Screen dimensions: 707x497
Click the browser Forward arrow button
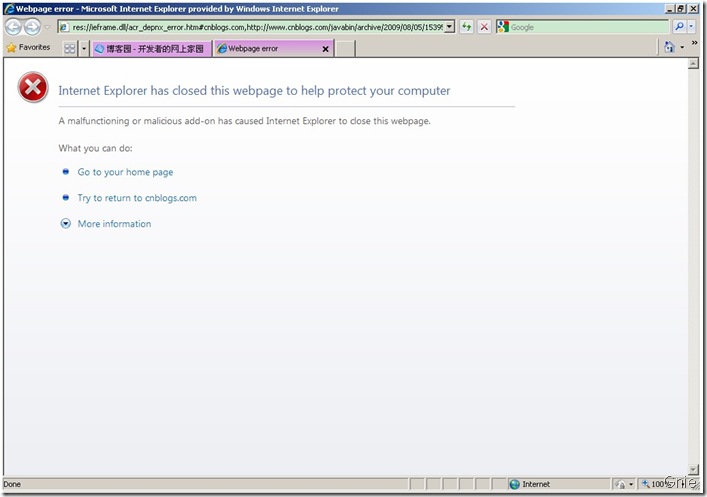pos(32,27)
